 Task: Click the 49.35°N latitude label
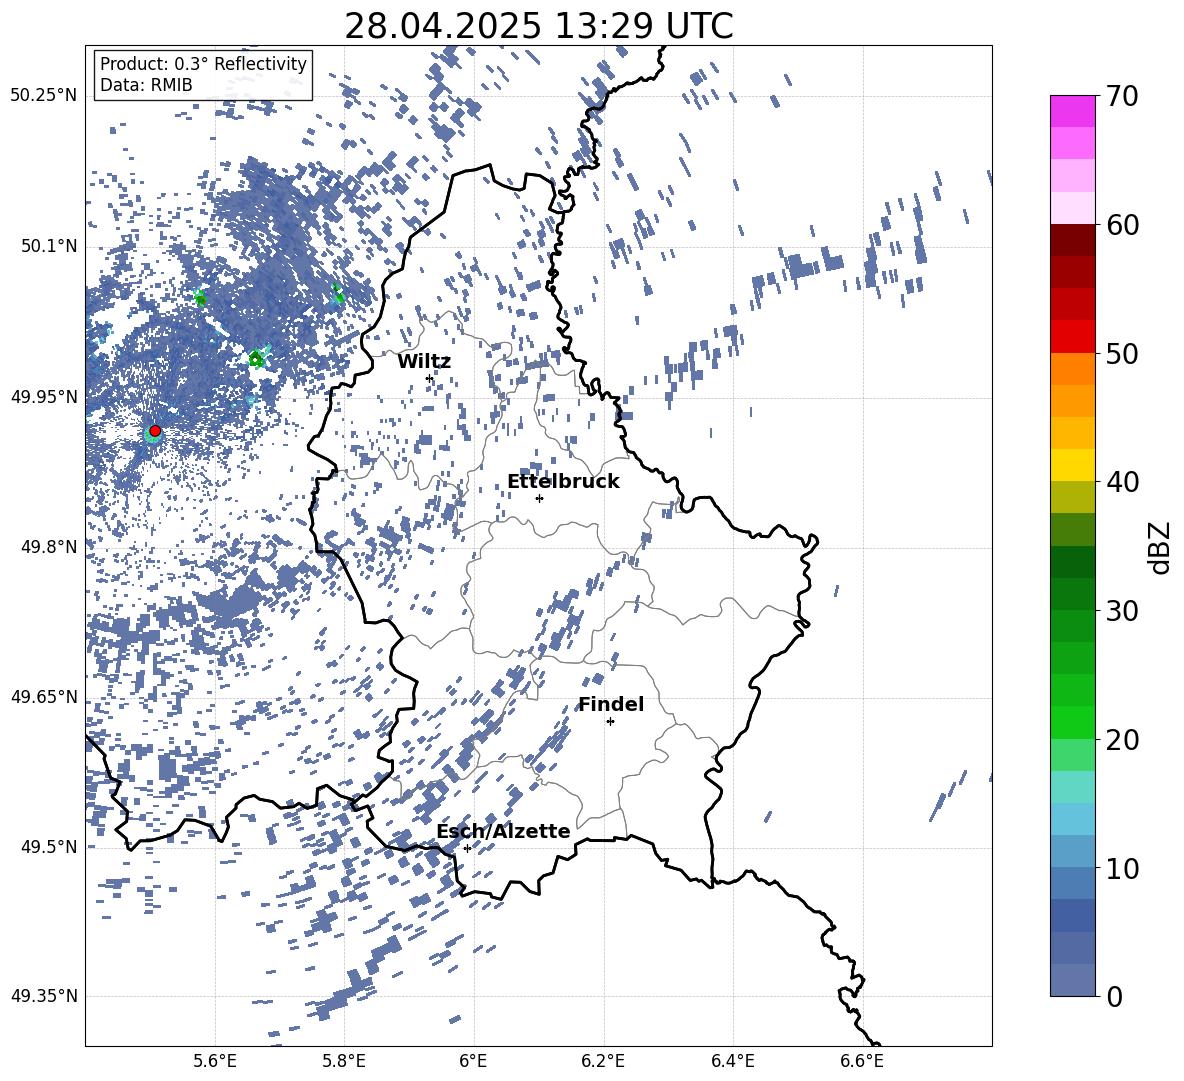pos(44,996)
